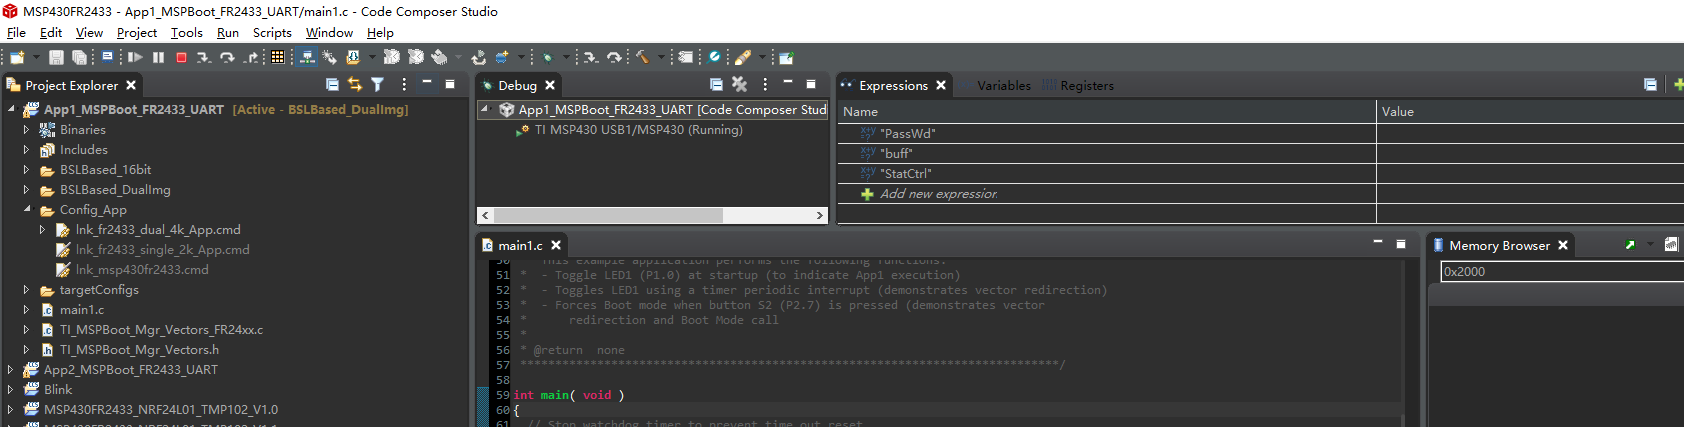Open Project Explorer view menu (three dots)
The image size is (1684, 427).
click(404, 85)
